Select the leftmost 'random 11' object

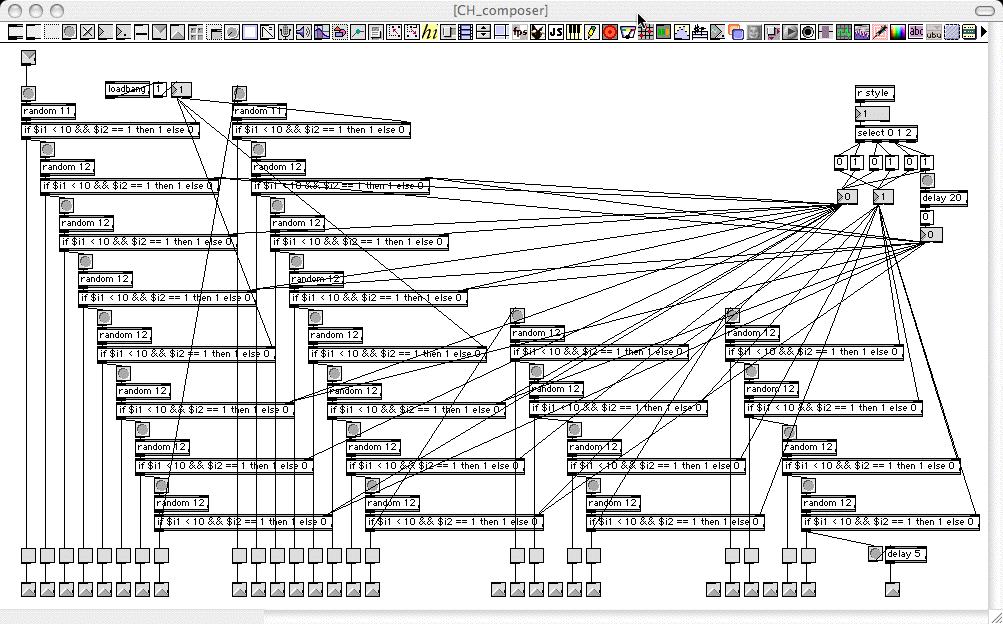(x=48, y=111)
